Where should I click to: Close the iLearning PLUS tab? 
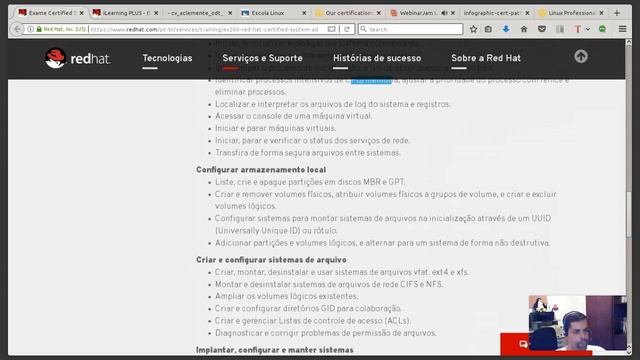(156, 13)
